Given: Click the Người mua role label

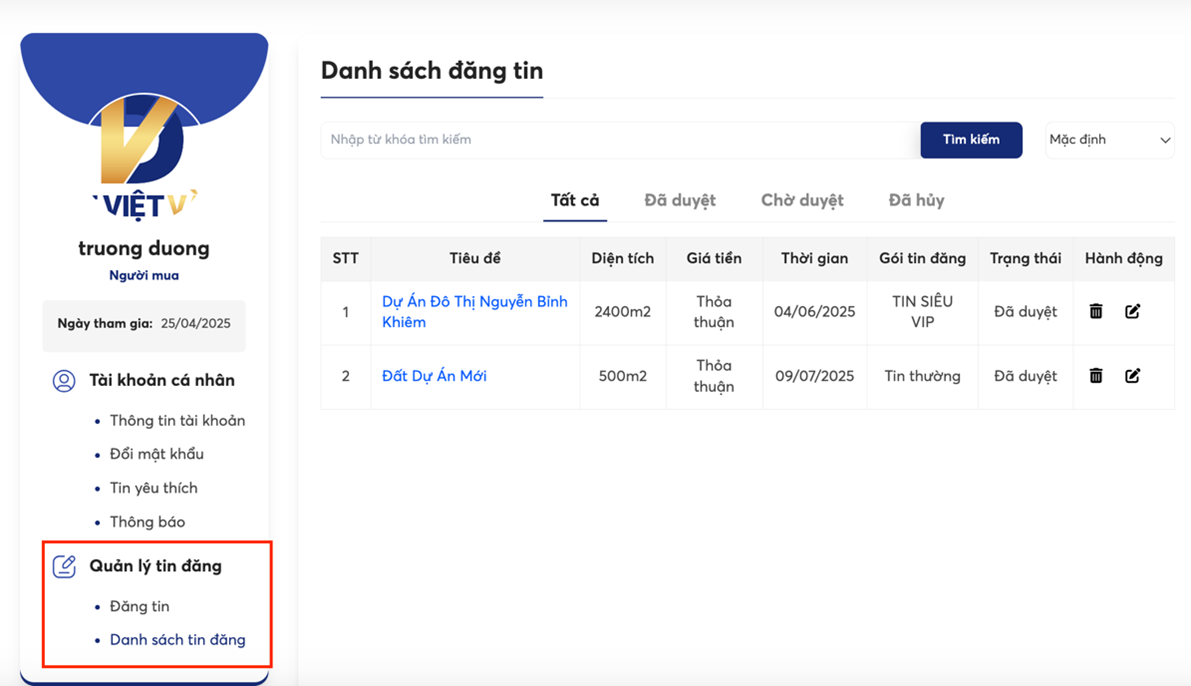Looking at the screenshot, I should point(144,276).
